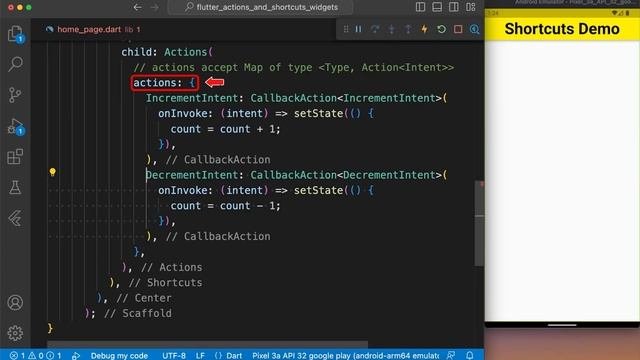Click Step Over in debug toolbar
The image size is (640, 360).
[375, 29]
